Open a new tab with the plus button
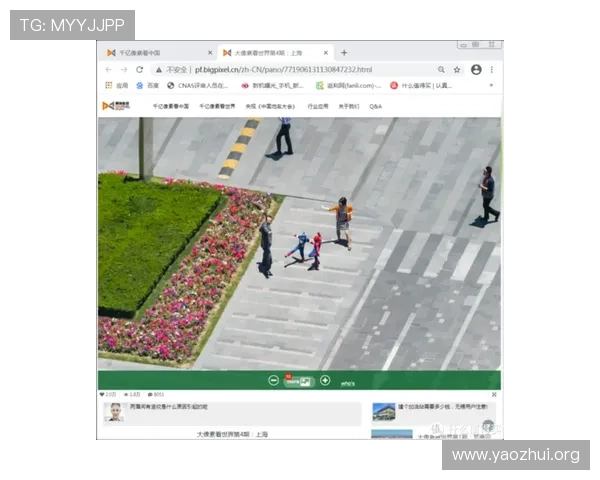The width and height of the screenshot is (600, 480). pos(344,53)
